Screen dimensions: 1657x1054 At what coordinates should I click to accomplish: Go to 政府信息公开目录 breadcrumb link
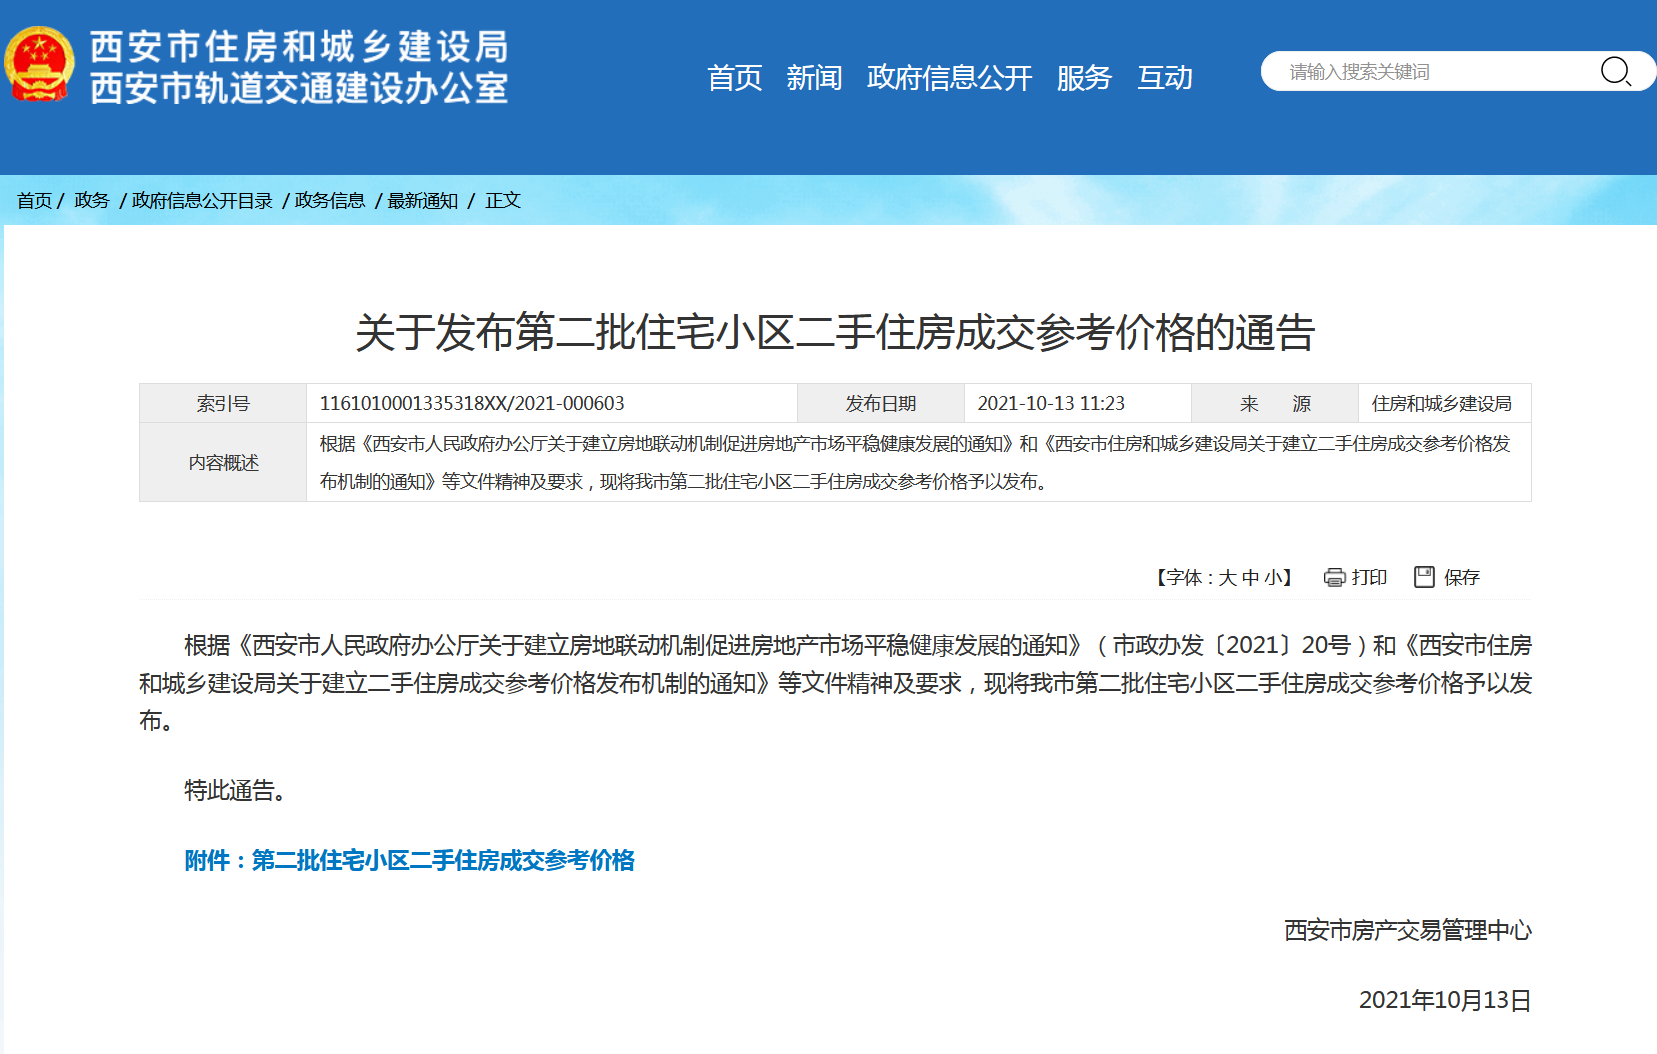(x=202, y=201)
